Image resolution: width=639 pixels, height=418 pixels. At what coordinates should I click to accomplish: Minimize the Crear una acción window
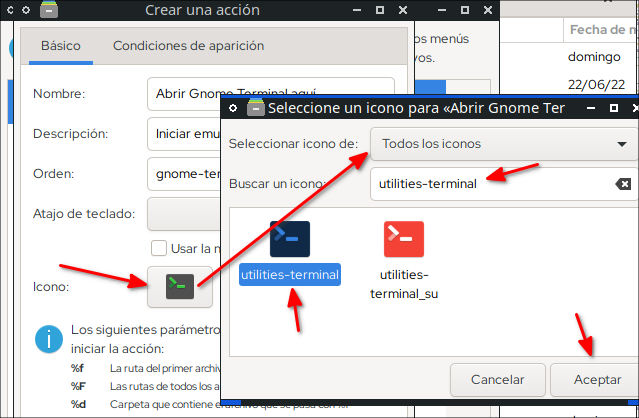357,10
